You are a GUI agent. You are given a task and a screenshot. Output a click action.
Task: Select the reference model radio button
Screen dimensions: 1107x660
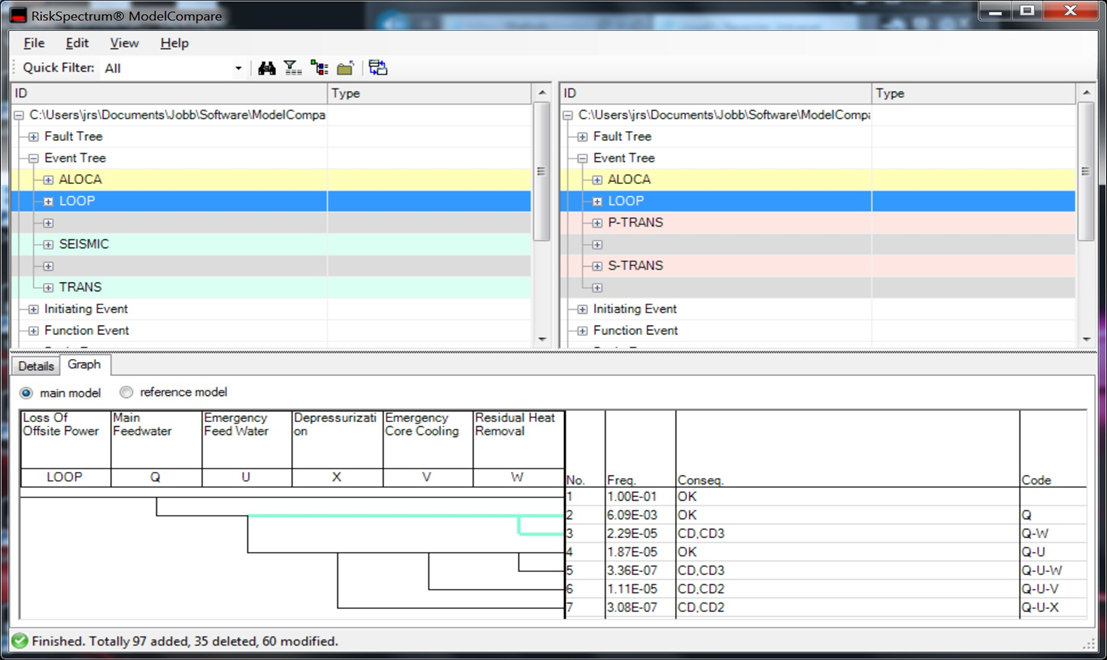[127, 393]
